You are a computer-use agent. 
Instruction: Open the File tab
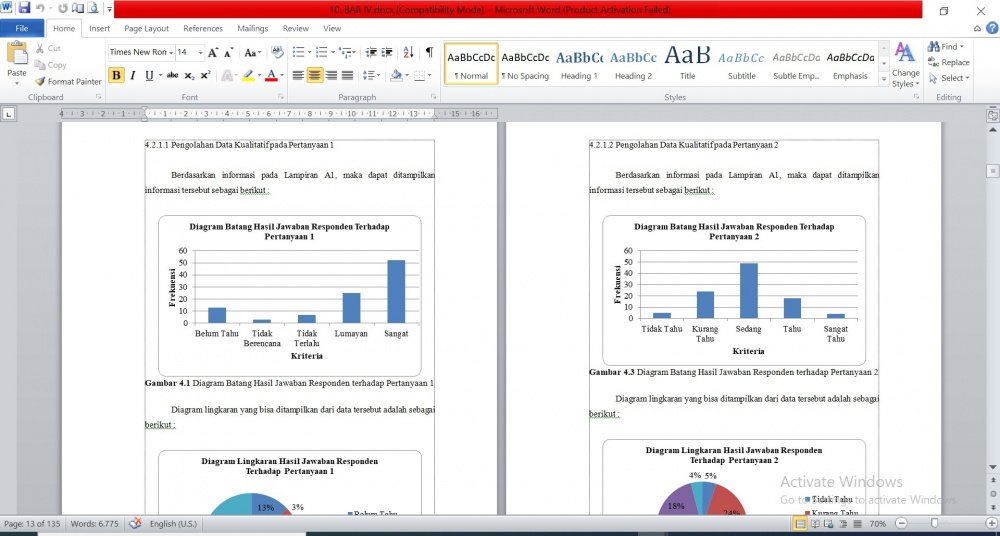21,28
